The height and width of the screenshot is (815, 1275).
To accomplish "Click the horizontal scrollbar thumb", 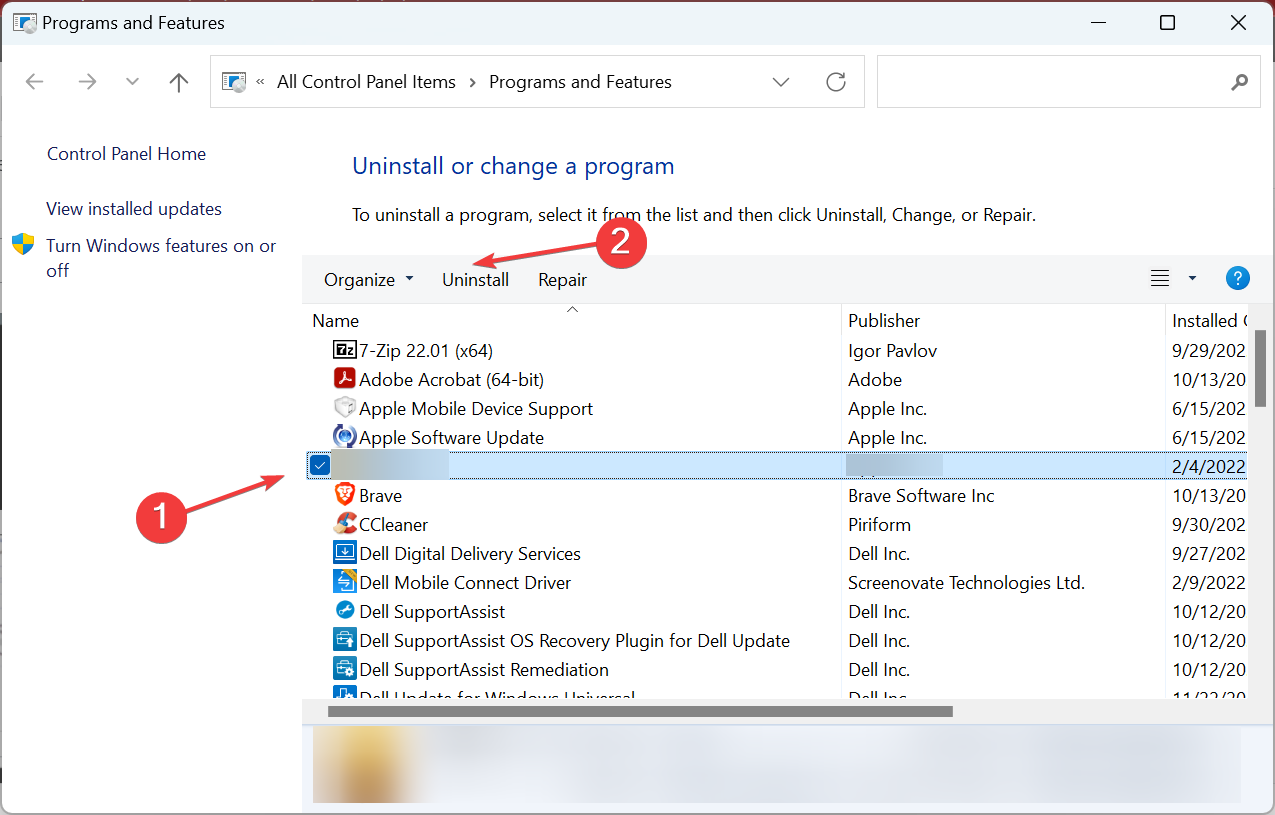I will click(x=640, y=712).
